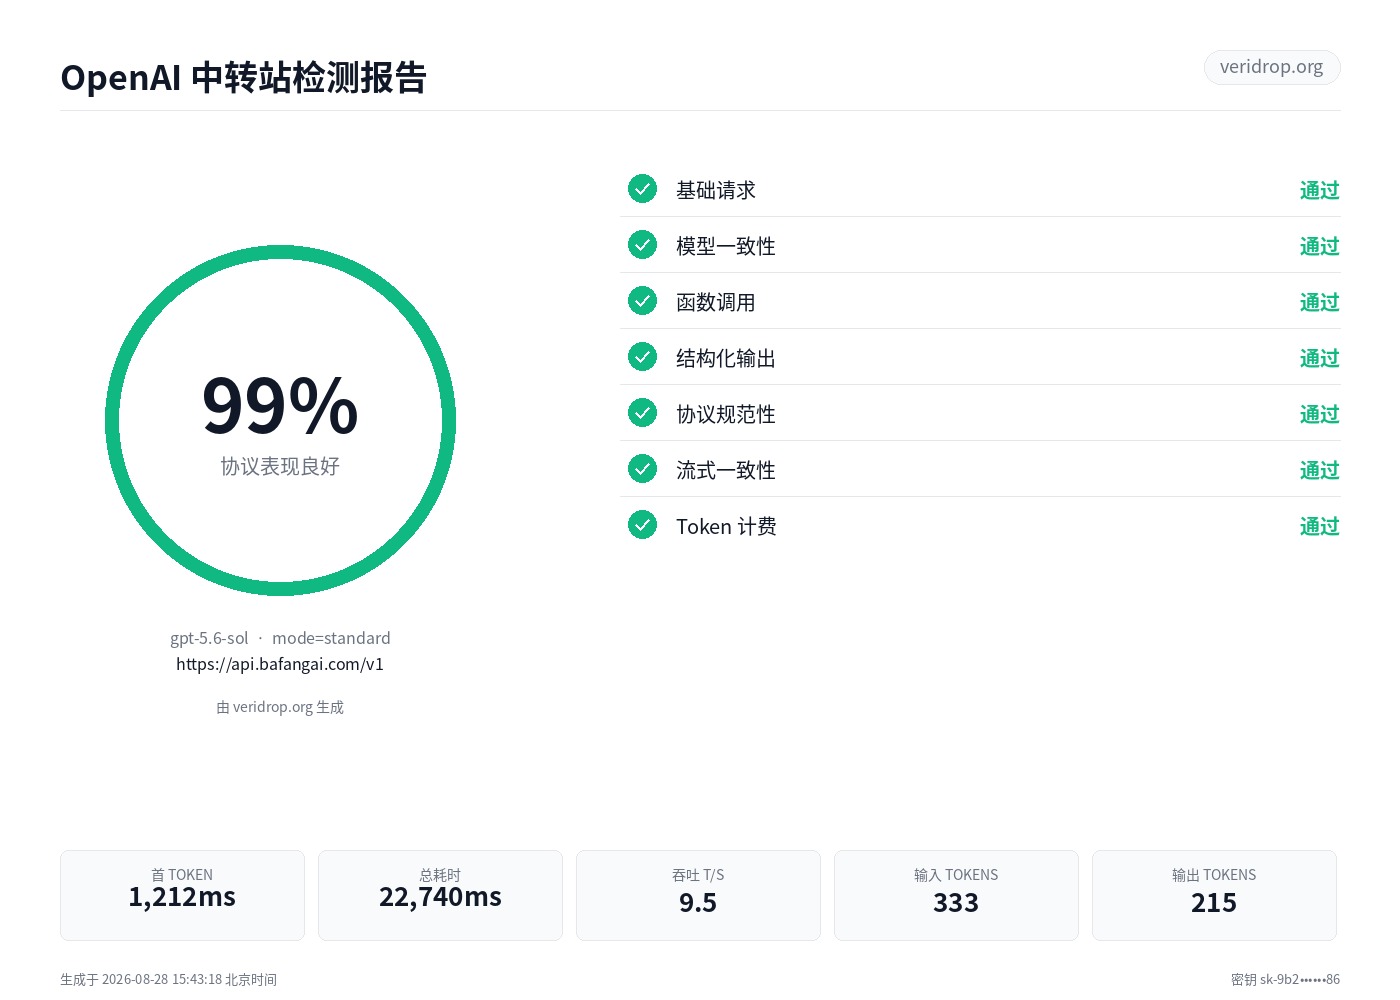Open the https://api.bafangai.com/v1 URL
This screenshot has height=1000, width=1400.
280,664
